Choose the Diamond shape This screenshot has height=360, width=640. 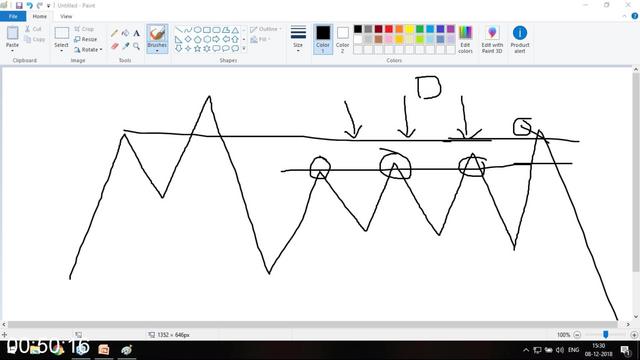pos(188,39)
